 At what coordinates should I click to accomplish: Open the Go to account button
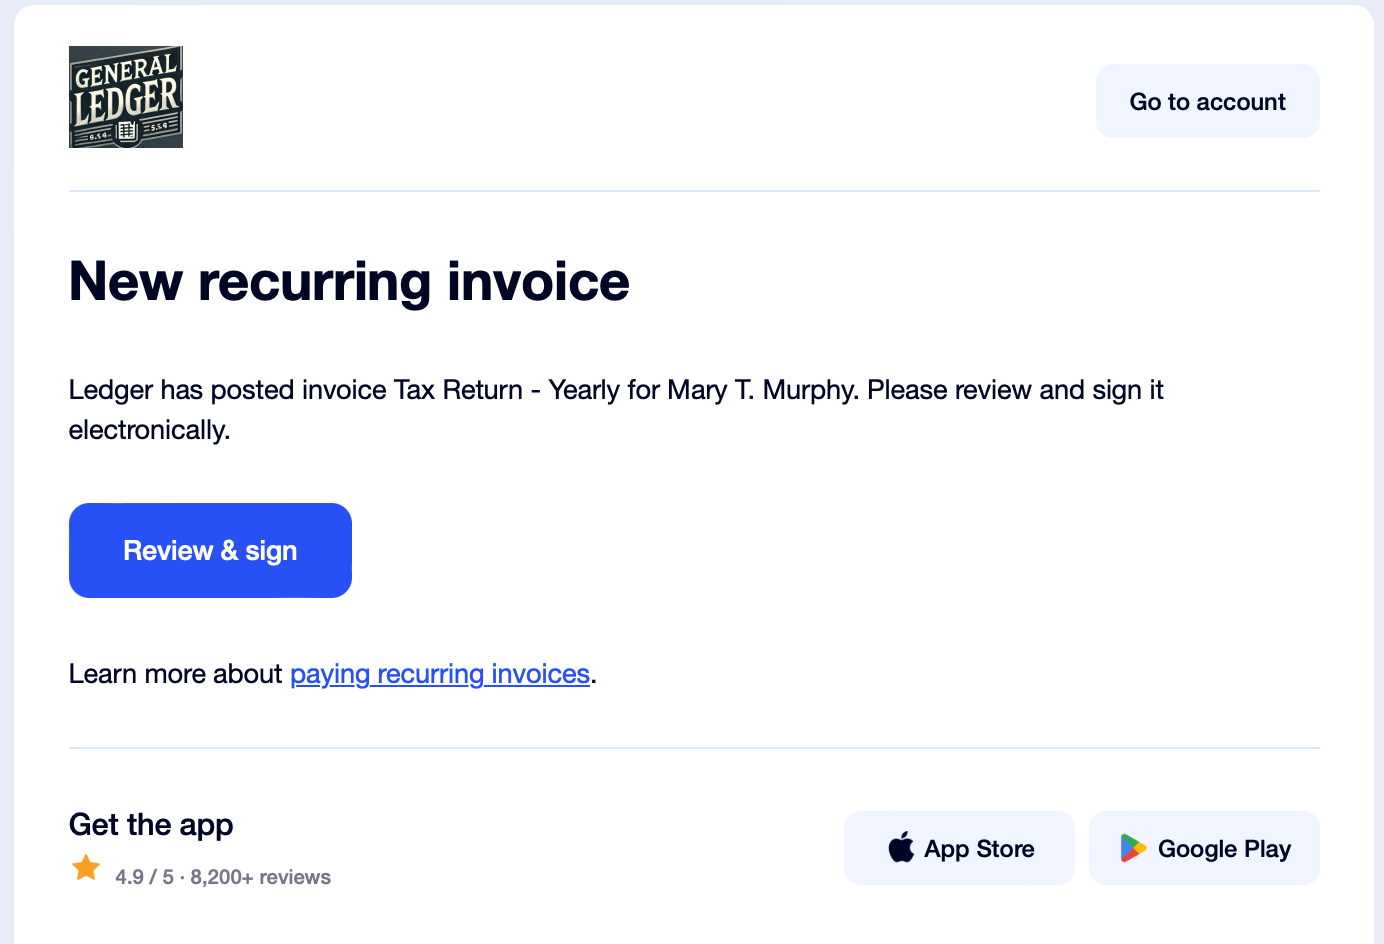[x=1207, y=101]
